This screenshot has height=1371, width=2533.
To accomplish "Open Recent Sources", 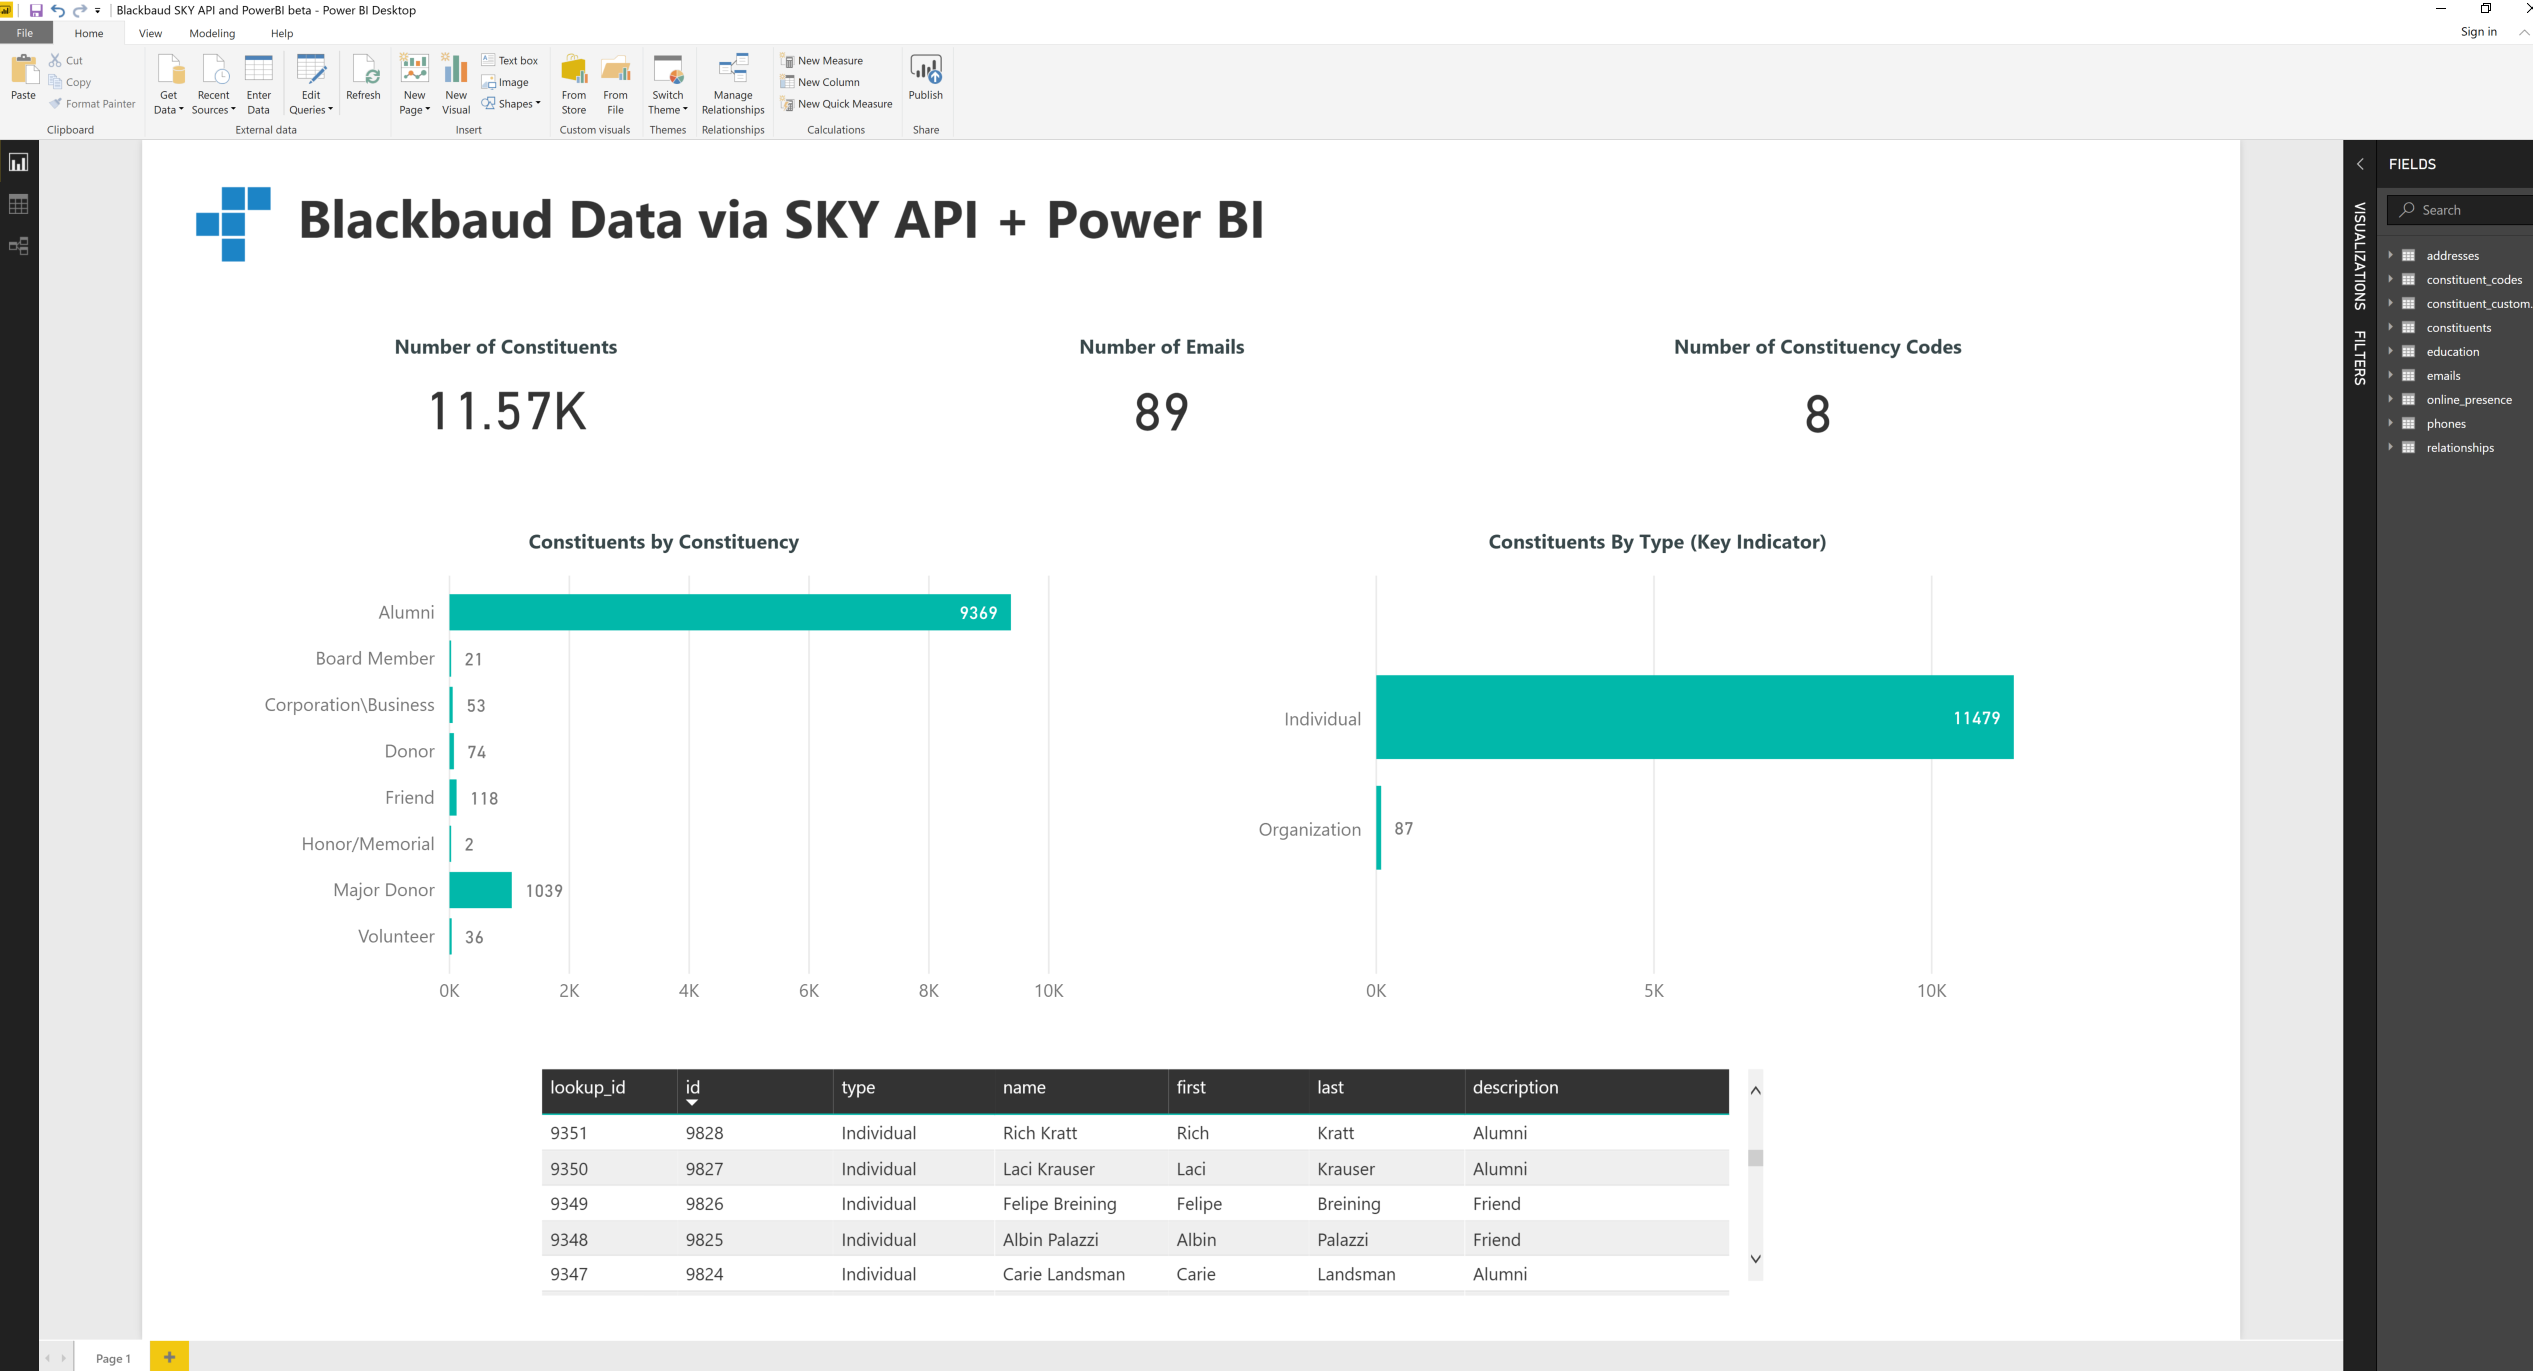I will coord(213,84).
